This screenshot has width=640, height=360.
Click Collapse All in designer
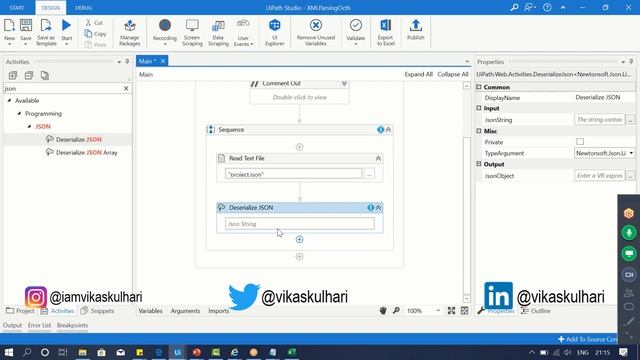pos(453,74)
